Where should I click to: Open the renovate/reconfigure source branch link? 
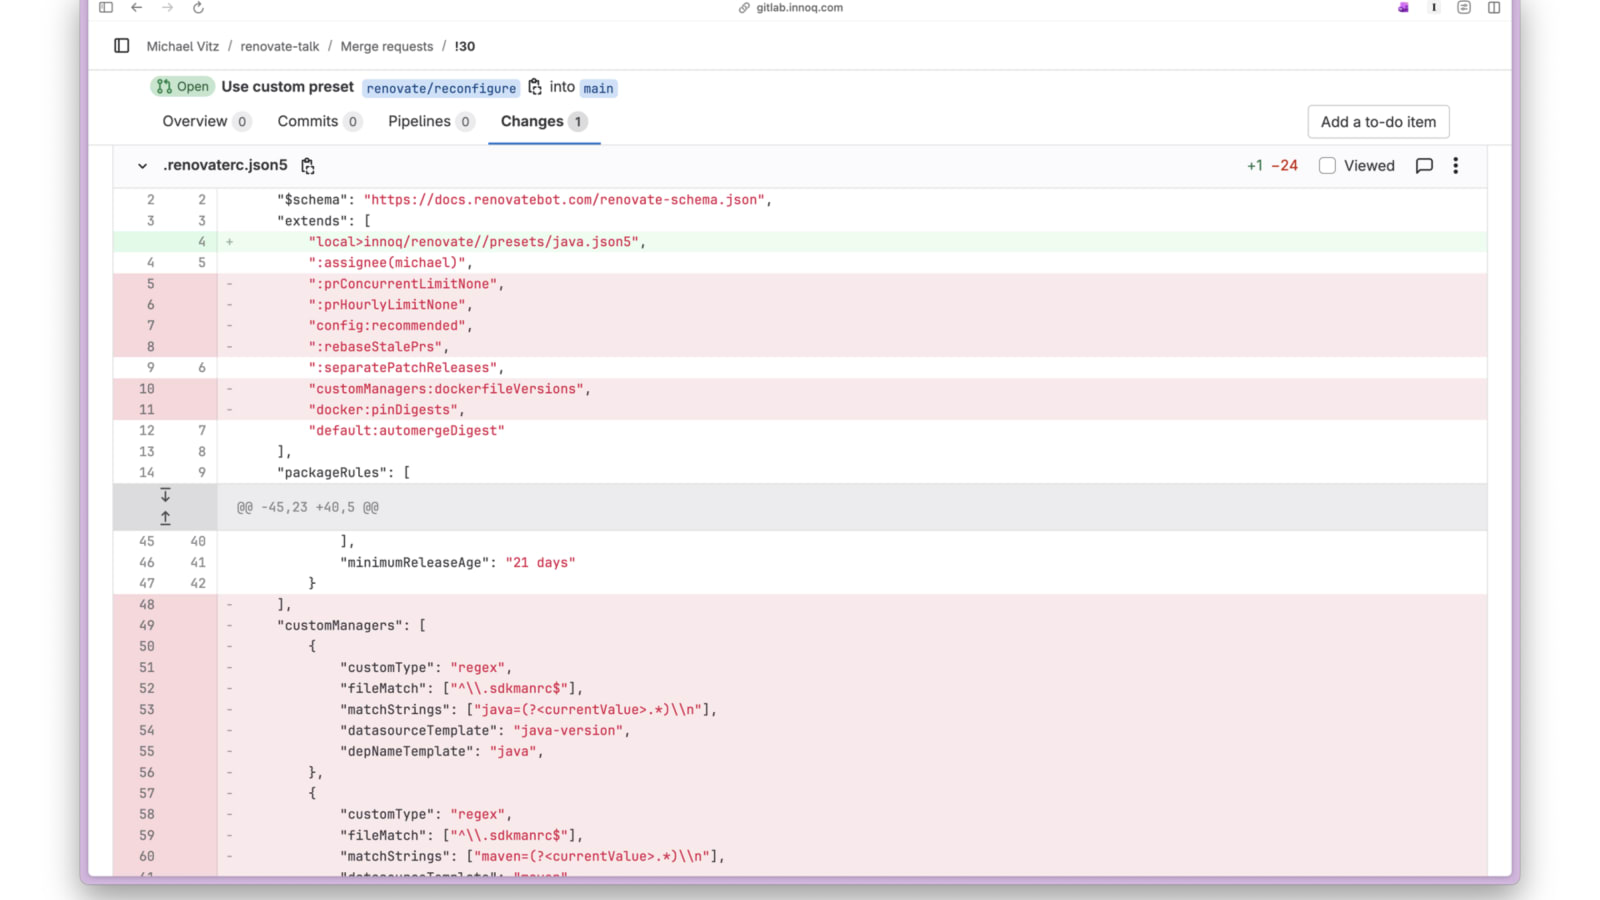click(x=441, y=88)
